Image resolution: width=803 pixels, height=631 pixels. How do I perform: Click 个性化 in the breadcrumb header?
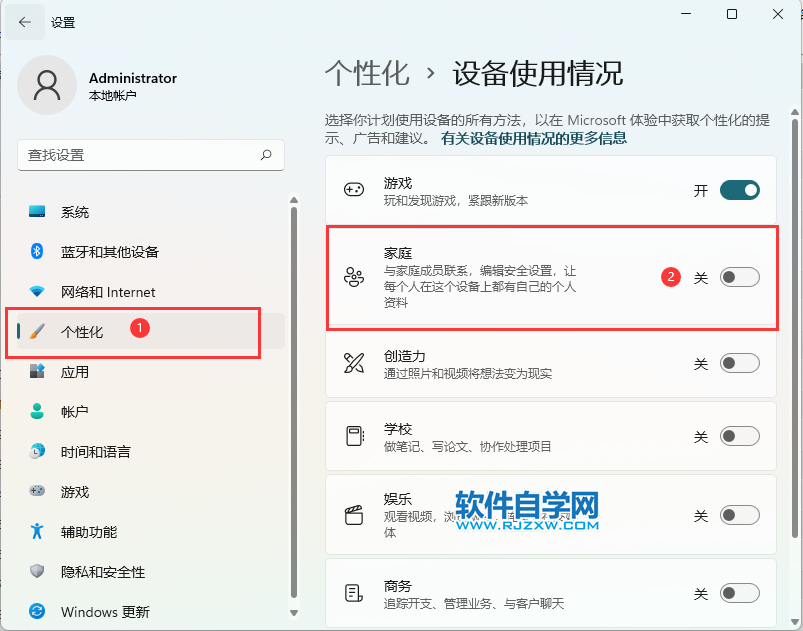coord(367,73)
